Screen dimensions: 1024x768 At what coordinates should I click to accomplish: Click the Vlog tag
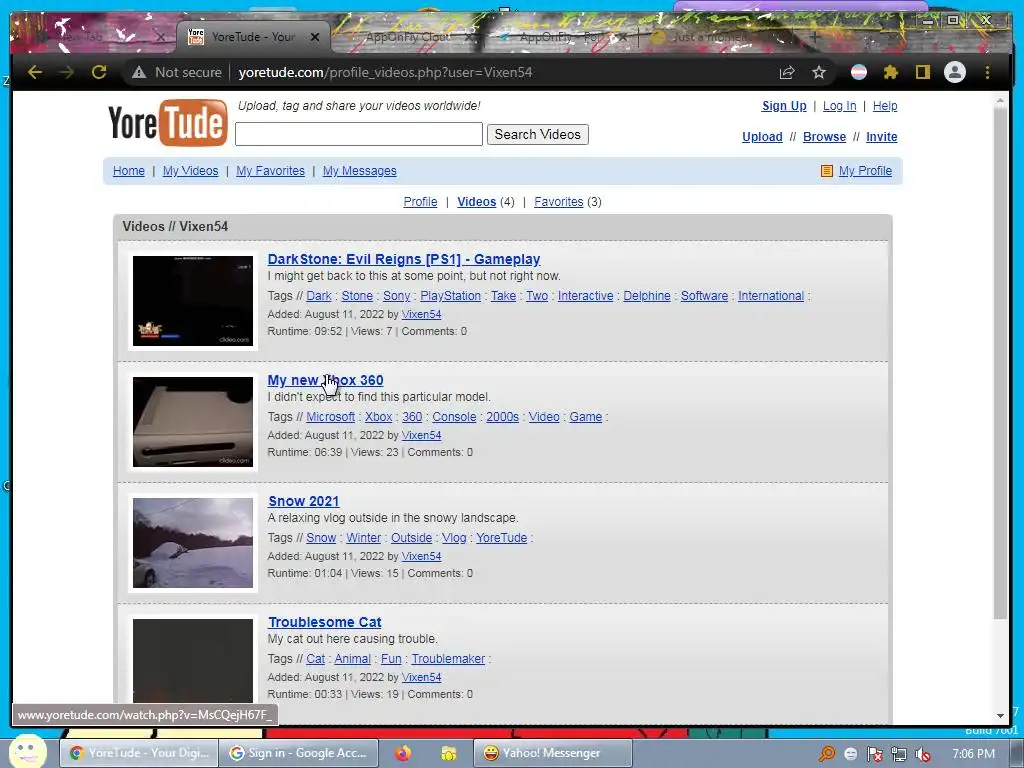pos(454,537)
